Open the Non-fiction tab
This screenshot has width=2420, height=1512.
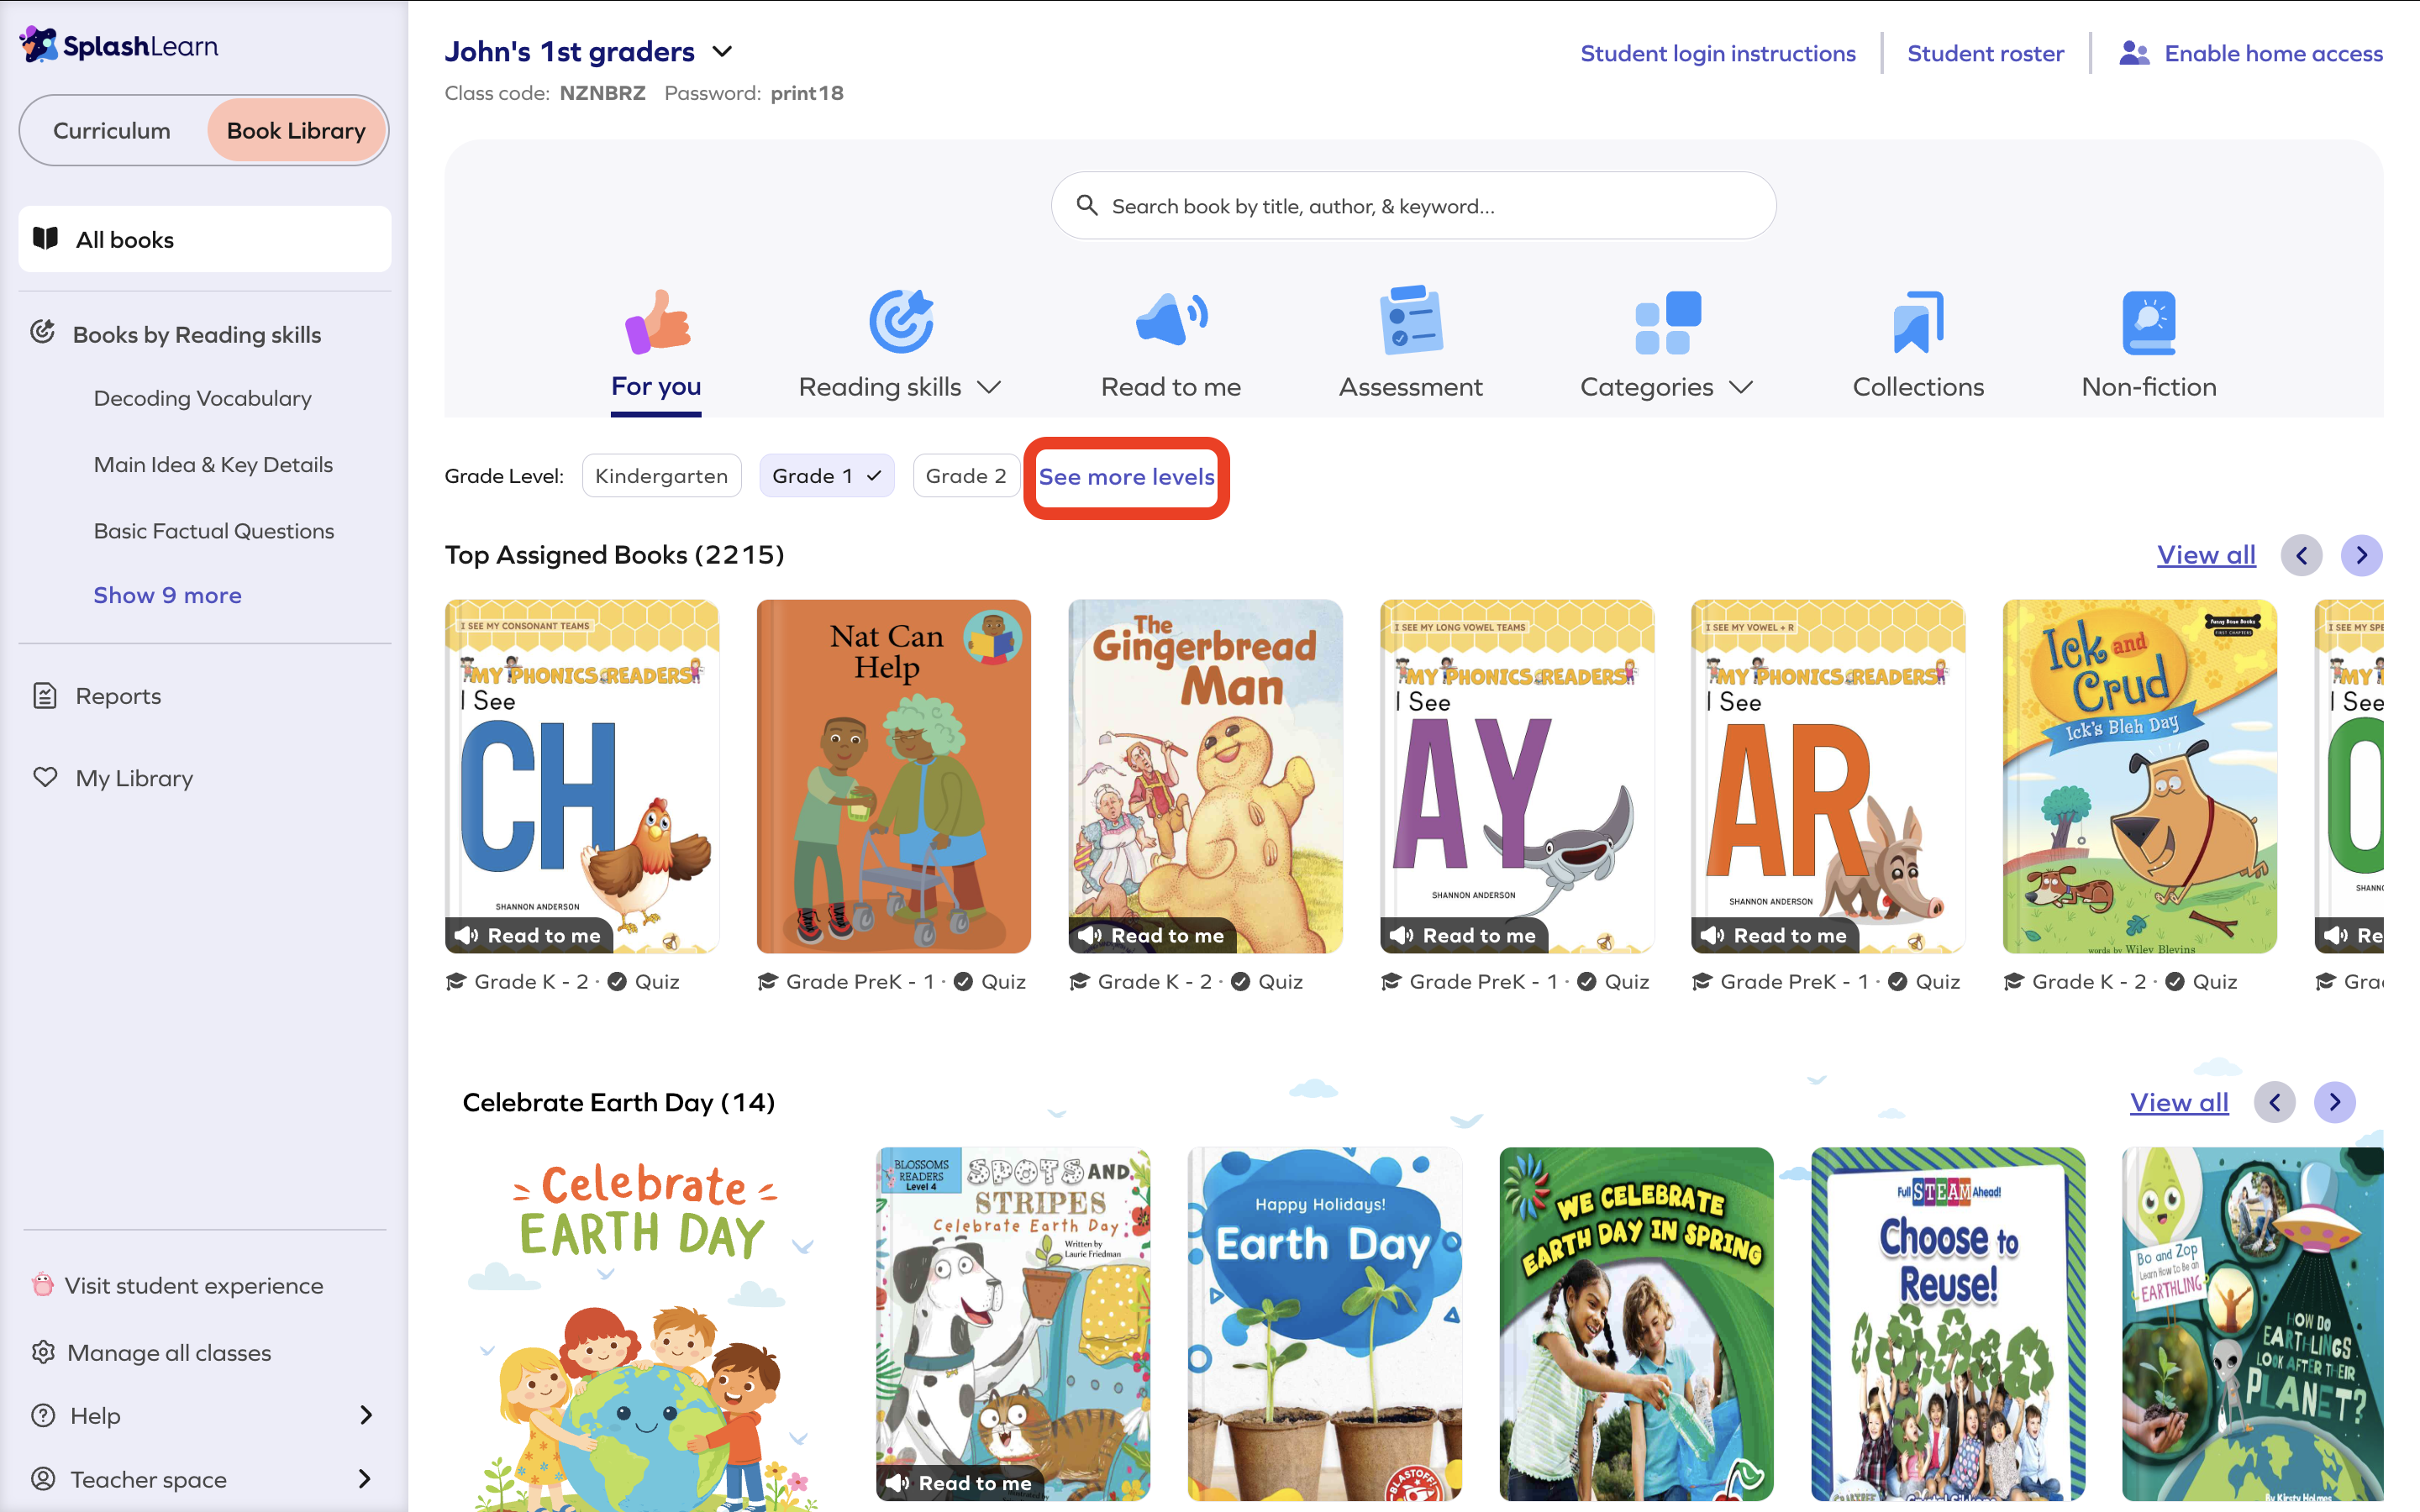tap(2149, 387)
